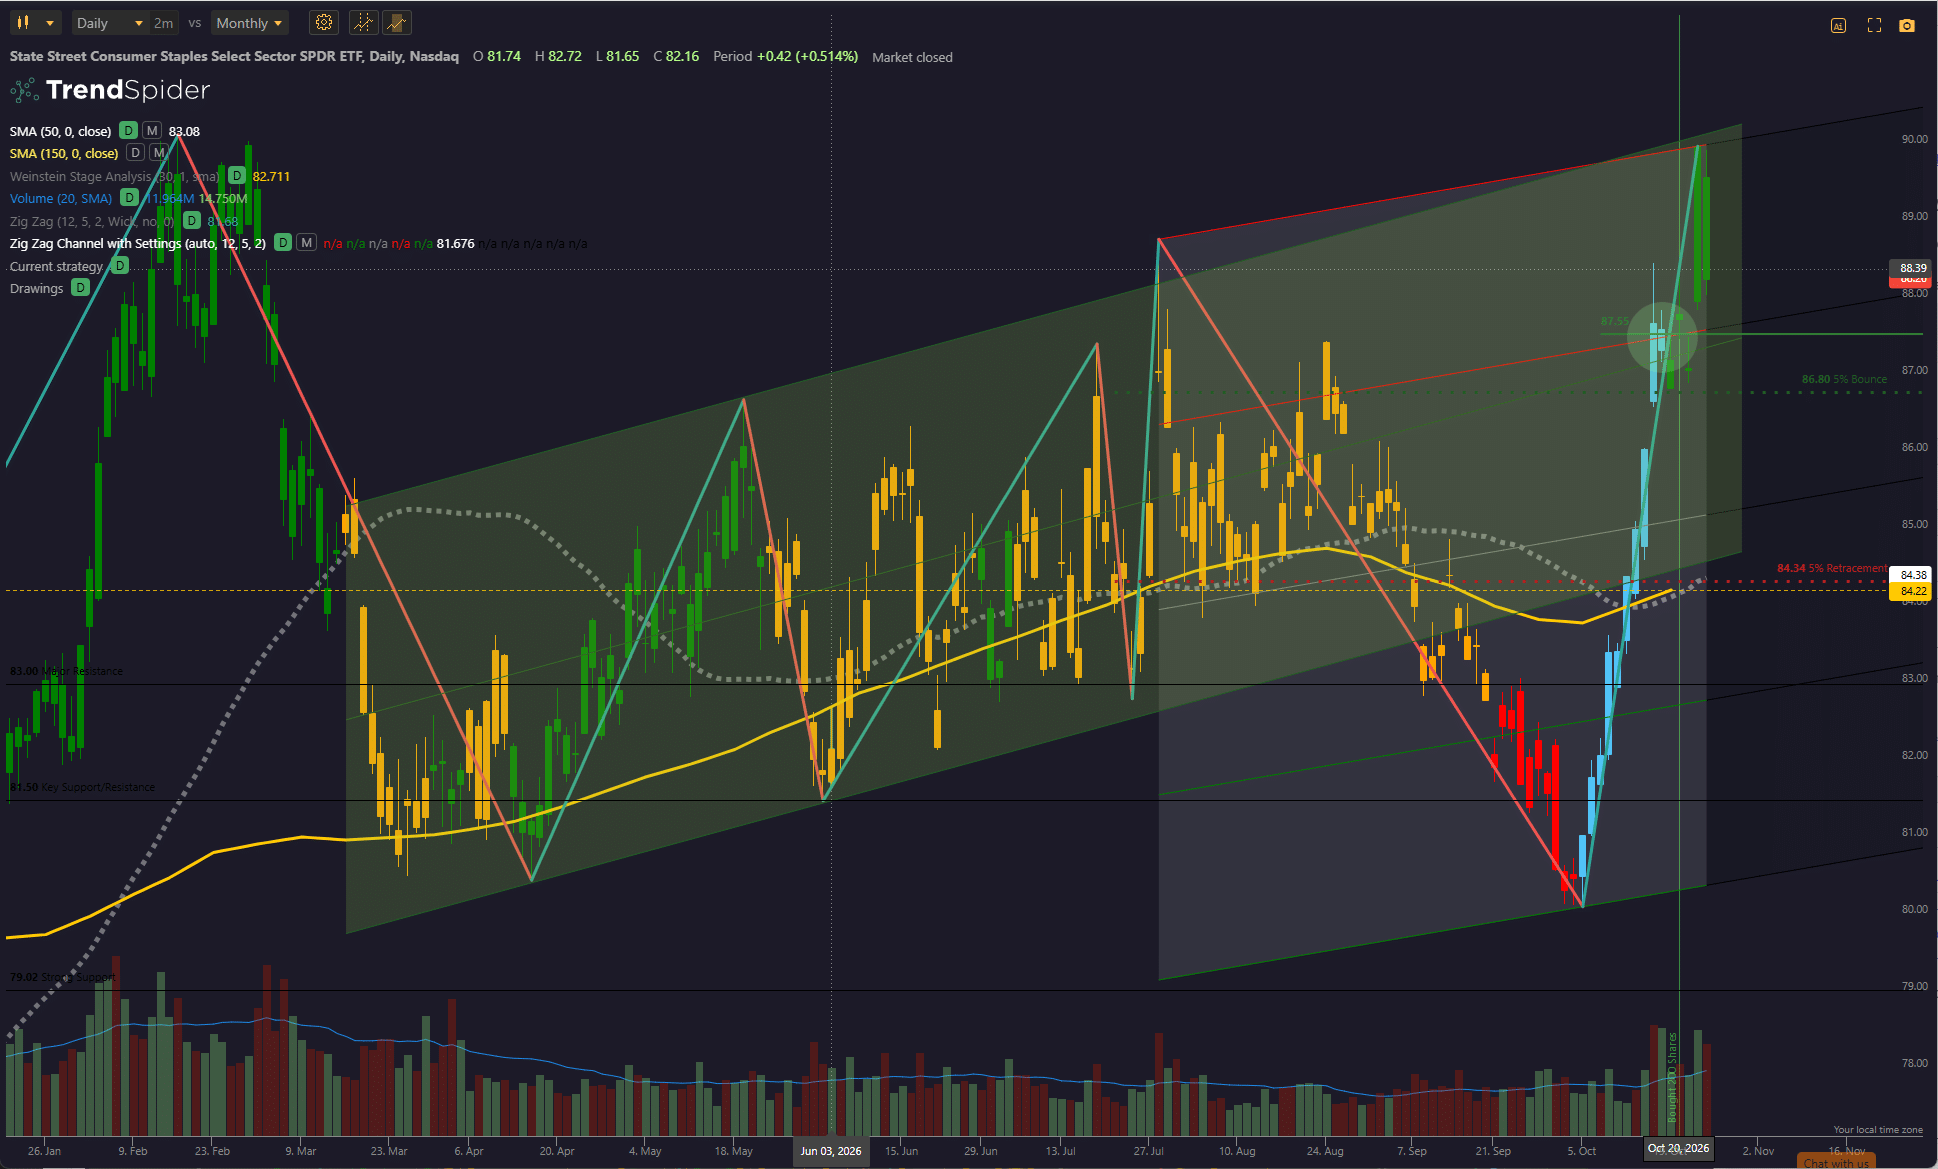
Task: Click the 86.80 5% Bounce label
Action: coord(1844,379)
